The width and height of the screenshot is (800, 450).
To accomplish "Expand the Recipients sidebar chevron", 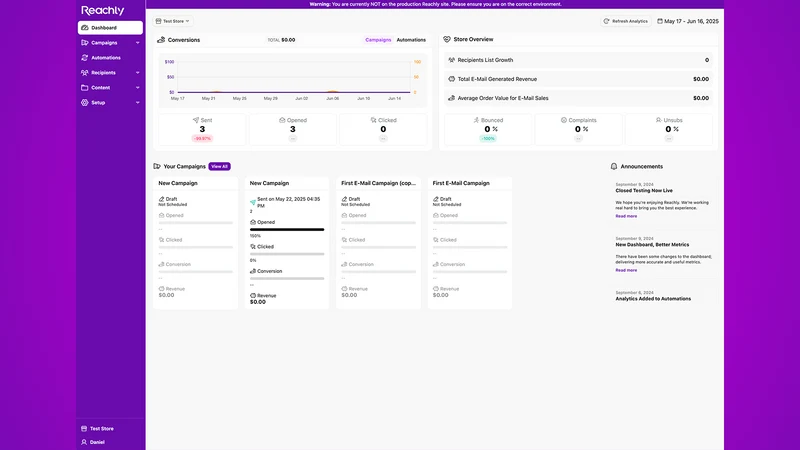I will 138,72.
